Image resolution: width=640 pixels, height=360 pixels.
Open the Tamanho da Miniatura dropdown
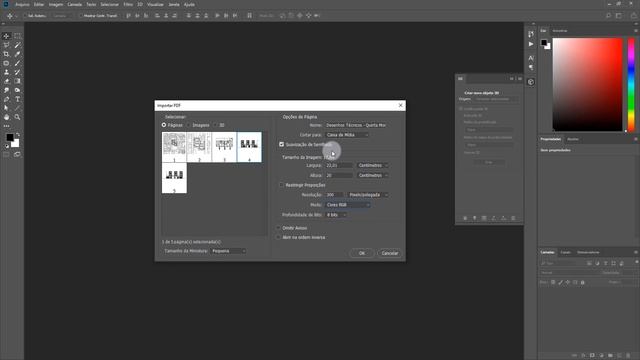click(228, 251)
